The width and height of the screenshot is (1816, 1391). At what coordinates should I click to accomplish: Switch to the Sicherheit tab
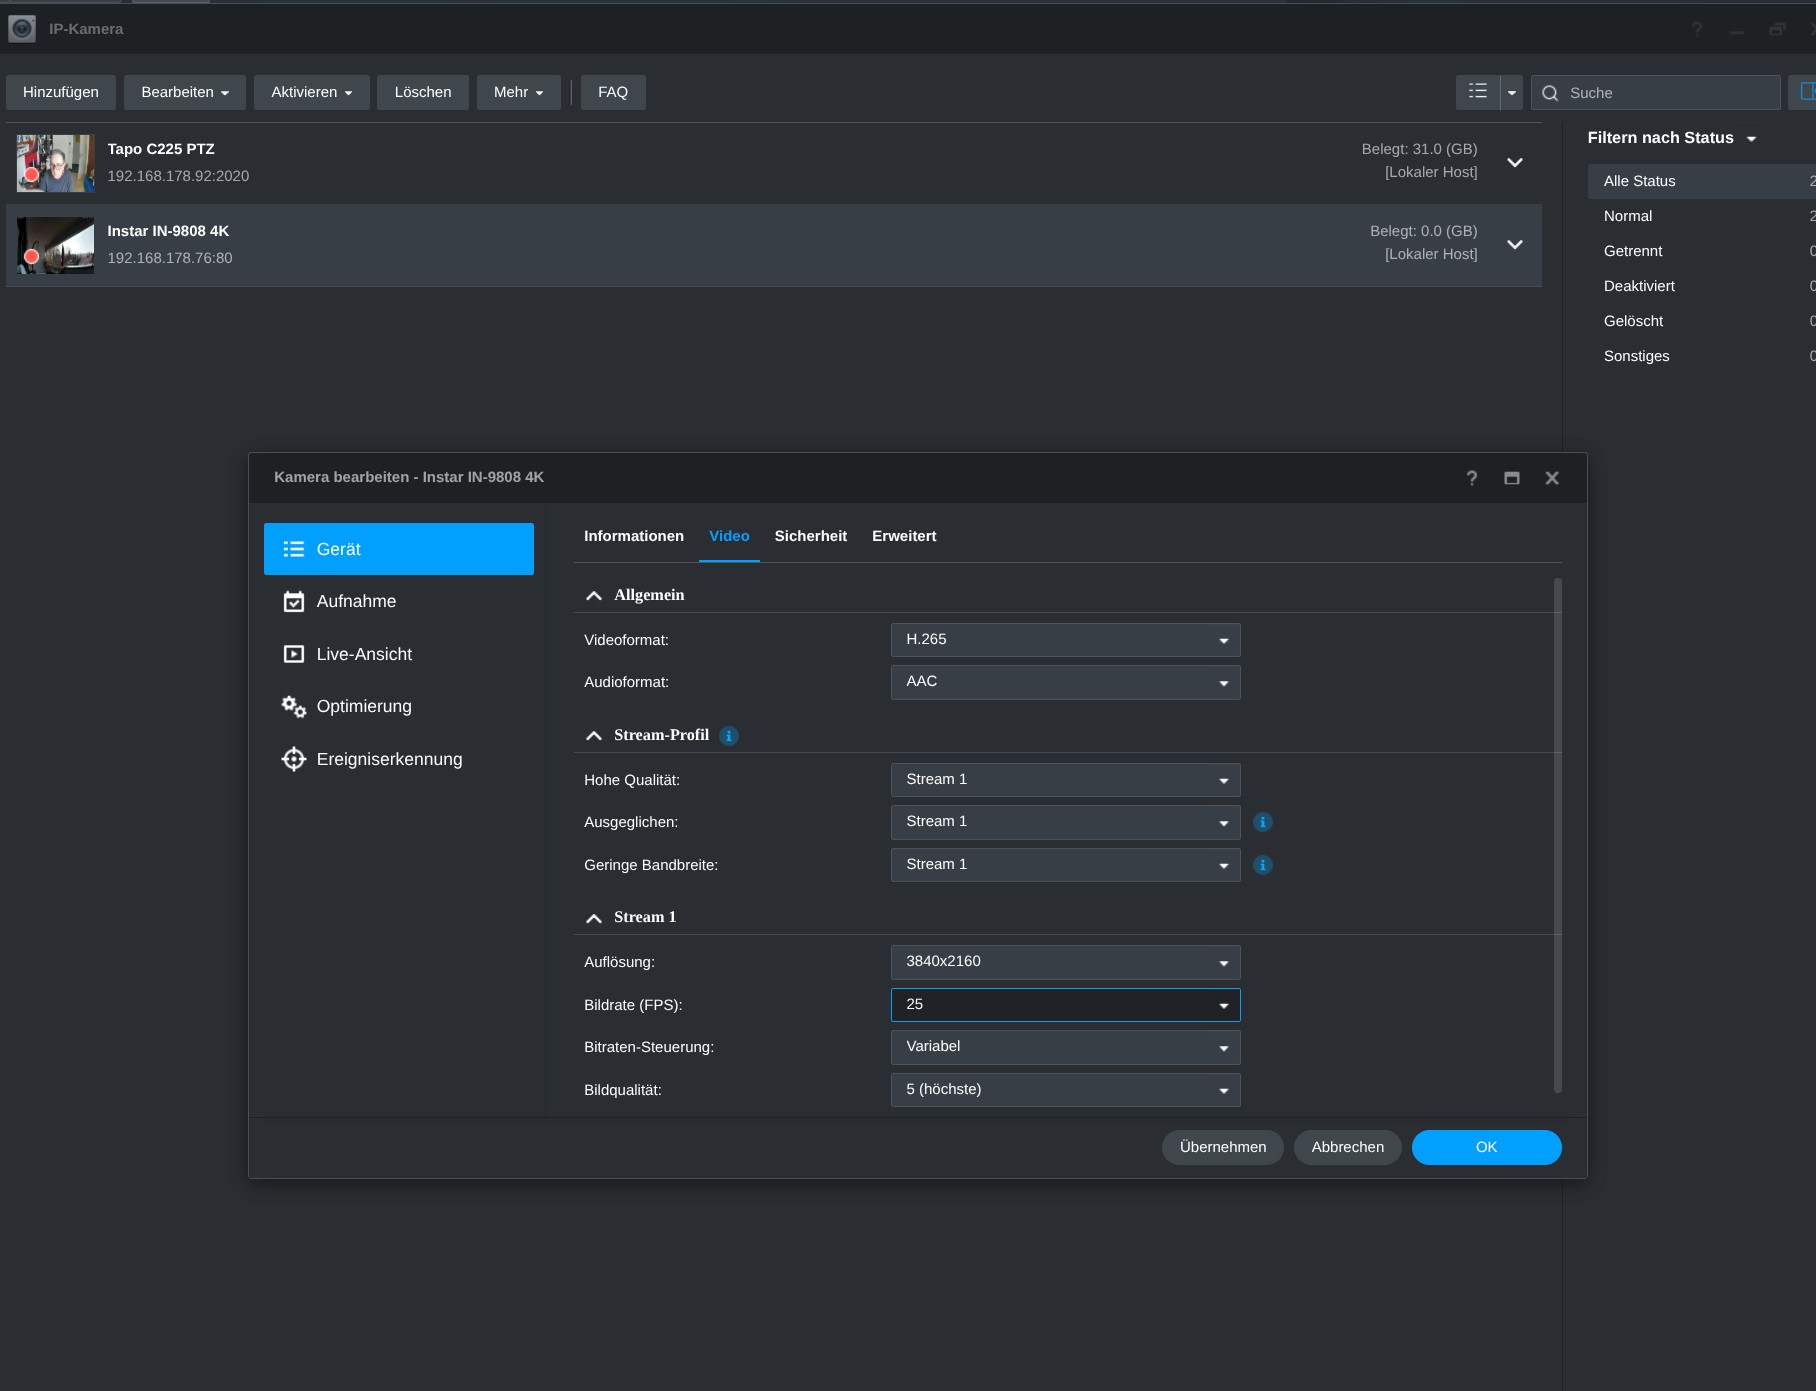point(810,536)
